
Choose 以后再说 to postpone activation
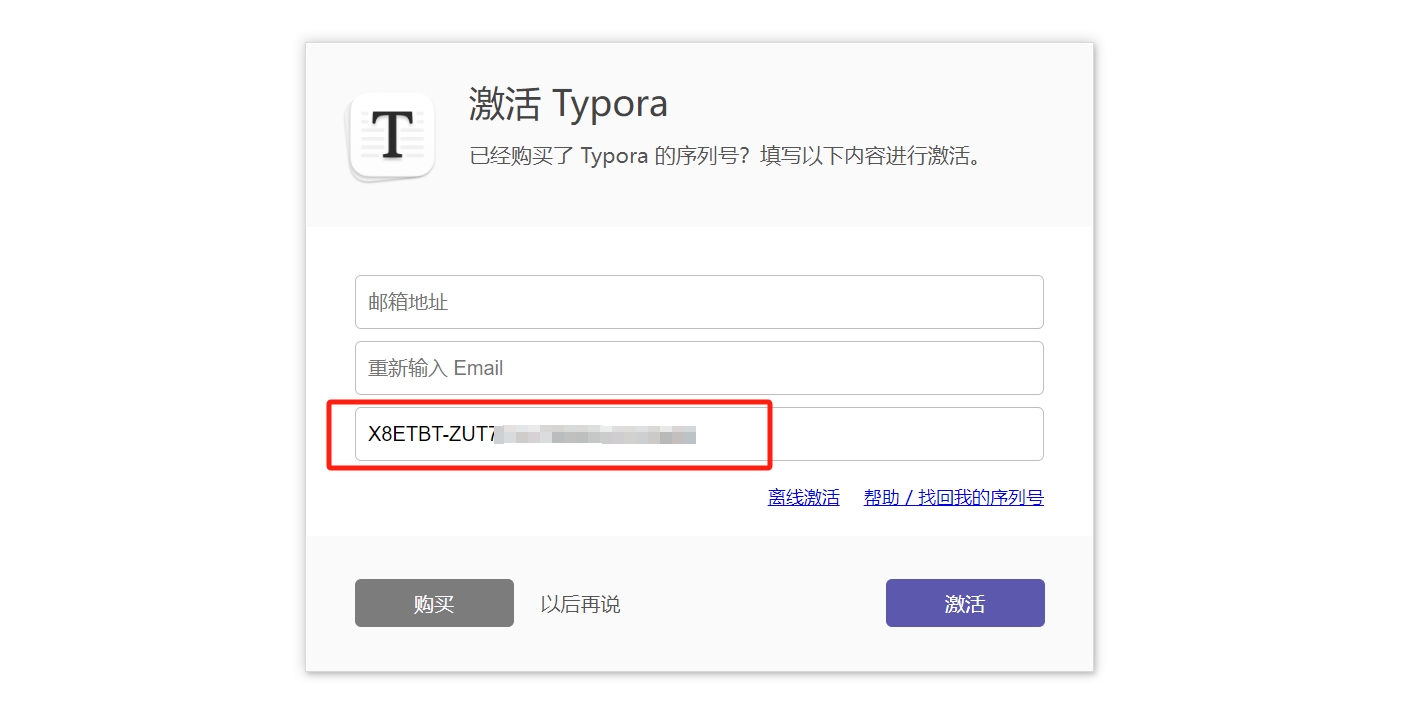pyautogui.click(x=580, y=604)
